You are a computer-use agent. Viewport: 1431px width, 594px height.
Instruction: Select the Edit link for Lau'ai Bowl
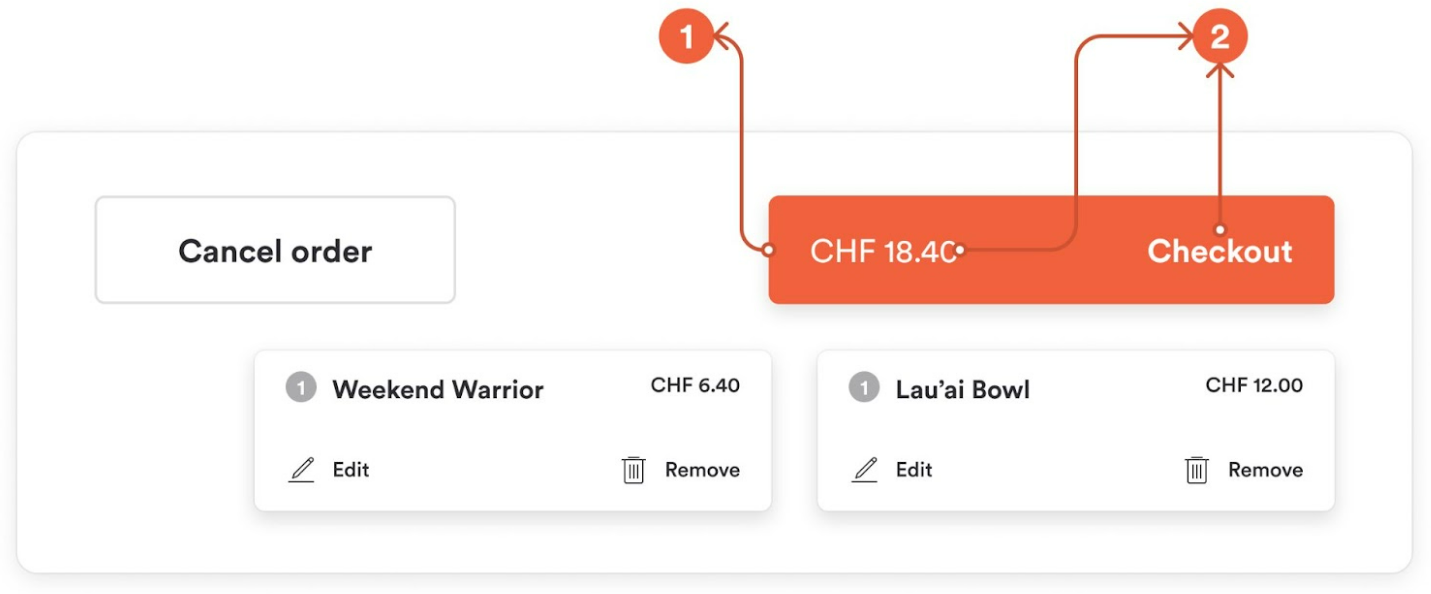click(914, 470)
